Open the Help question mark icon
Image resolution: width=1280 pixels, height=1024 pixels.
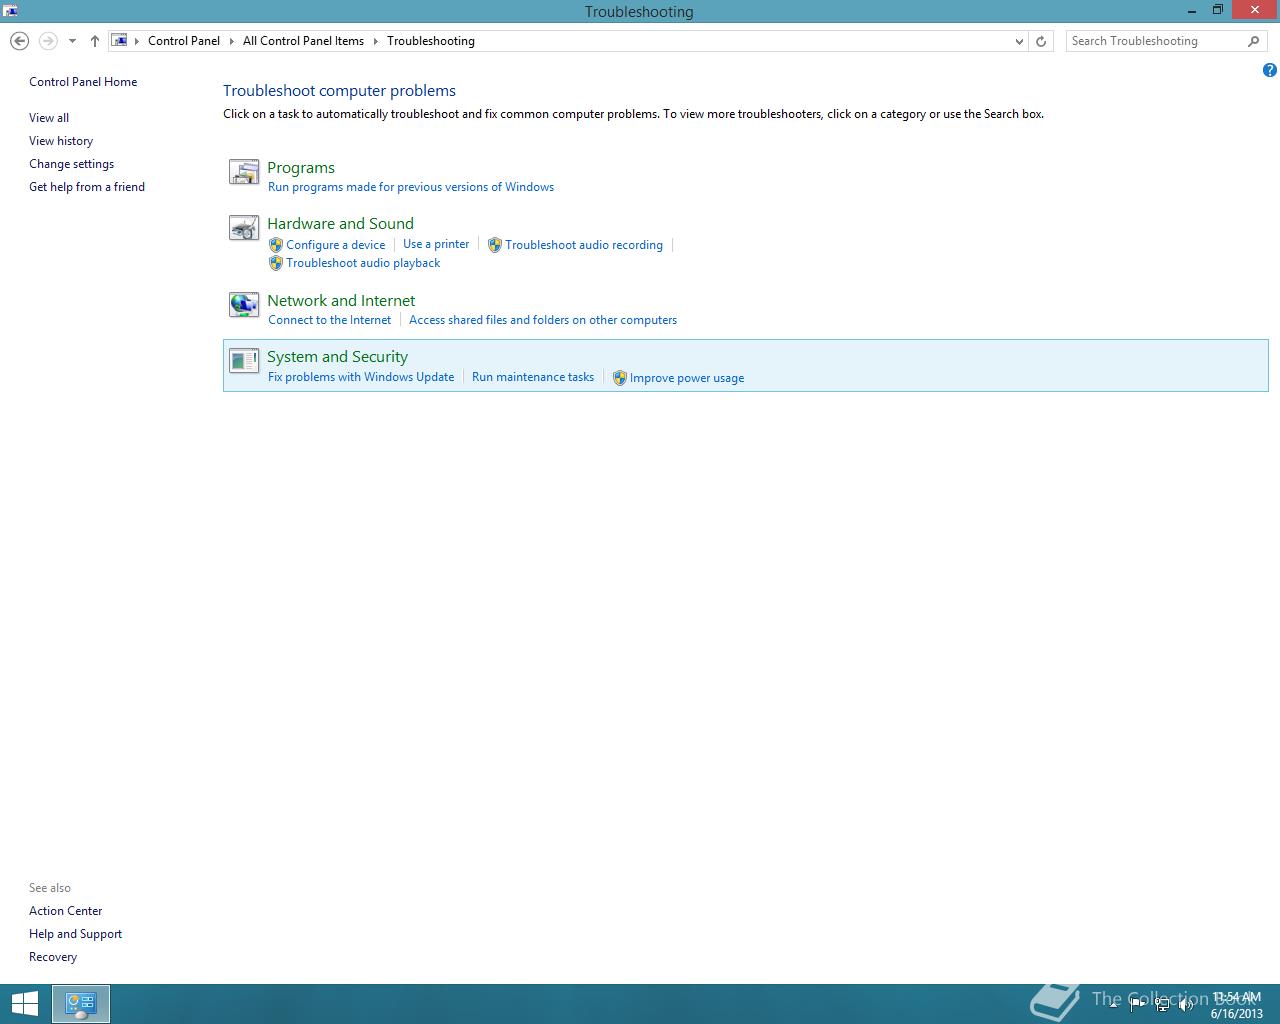[x=1270, y=70]
